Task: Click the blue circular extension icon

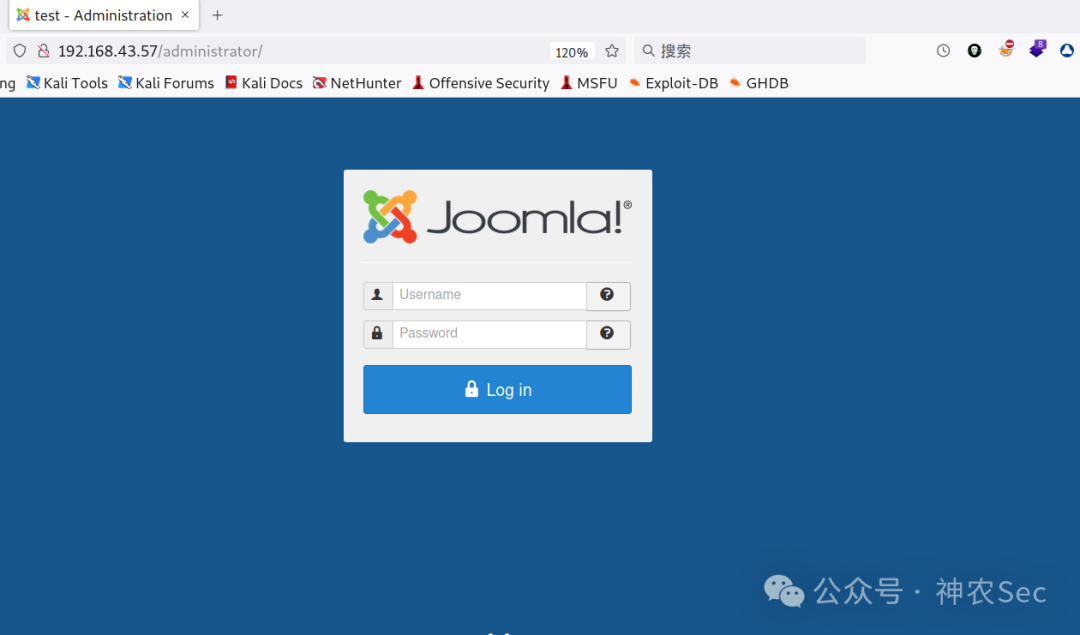Action: click(1067, 51)
